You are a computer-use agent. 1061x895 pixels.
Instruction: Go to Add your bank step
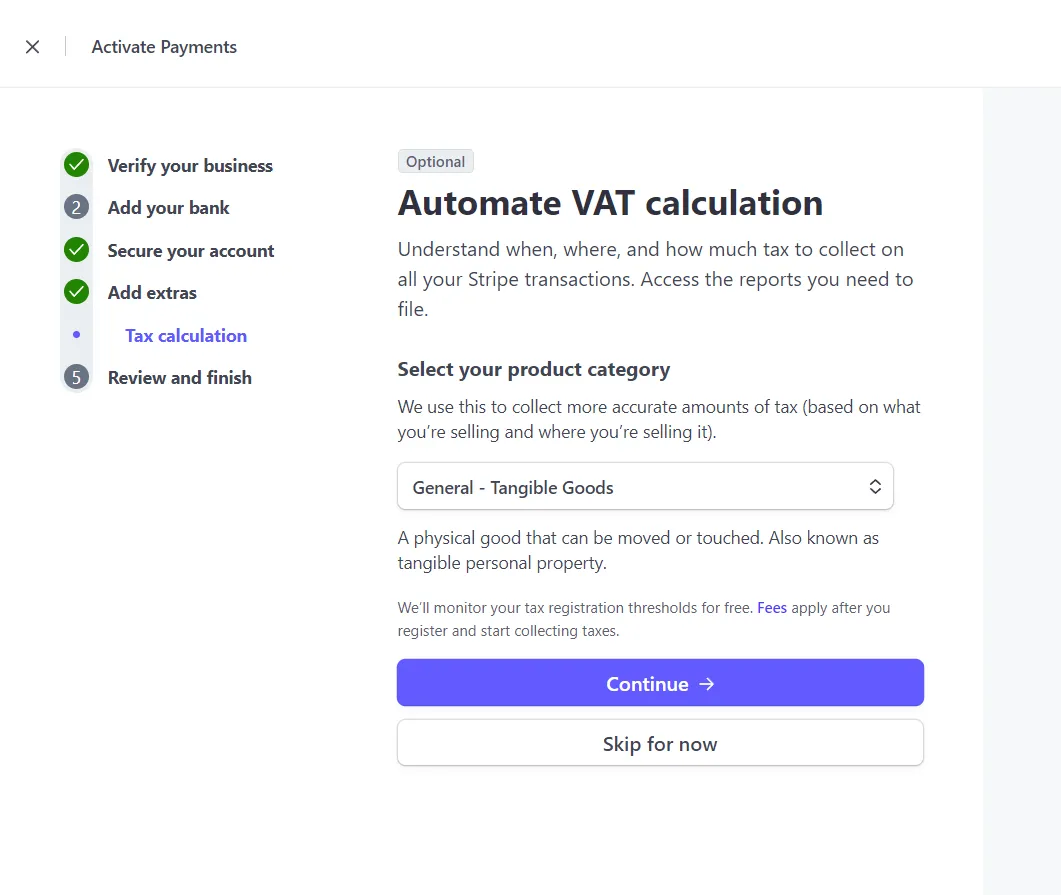(168, 208)
